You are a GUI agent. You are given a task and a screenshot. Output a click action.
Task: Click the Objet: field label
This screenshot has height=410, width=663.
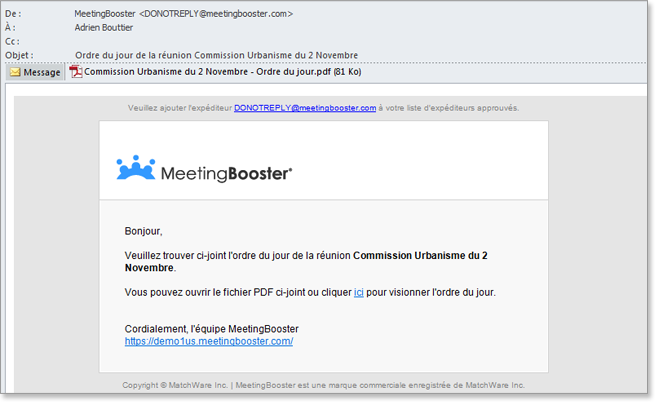(x=19, y=55)
